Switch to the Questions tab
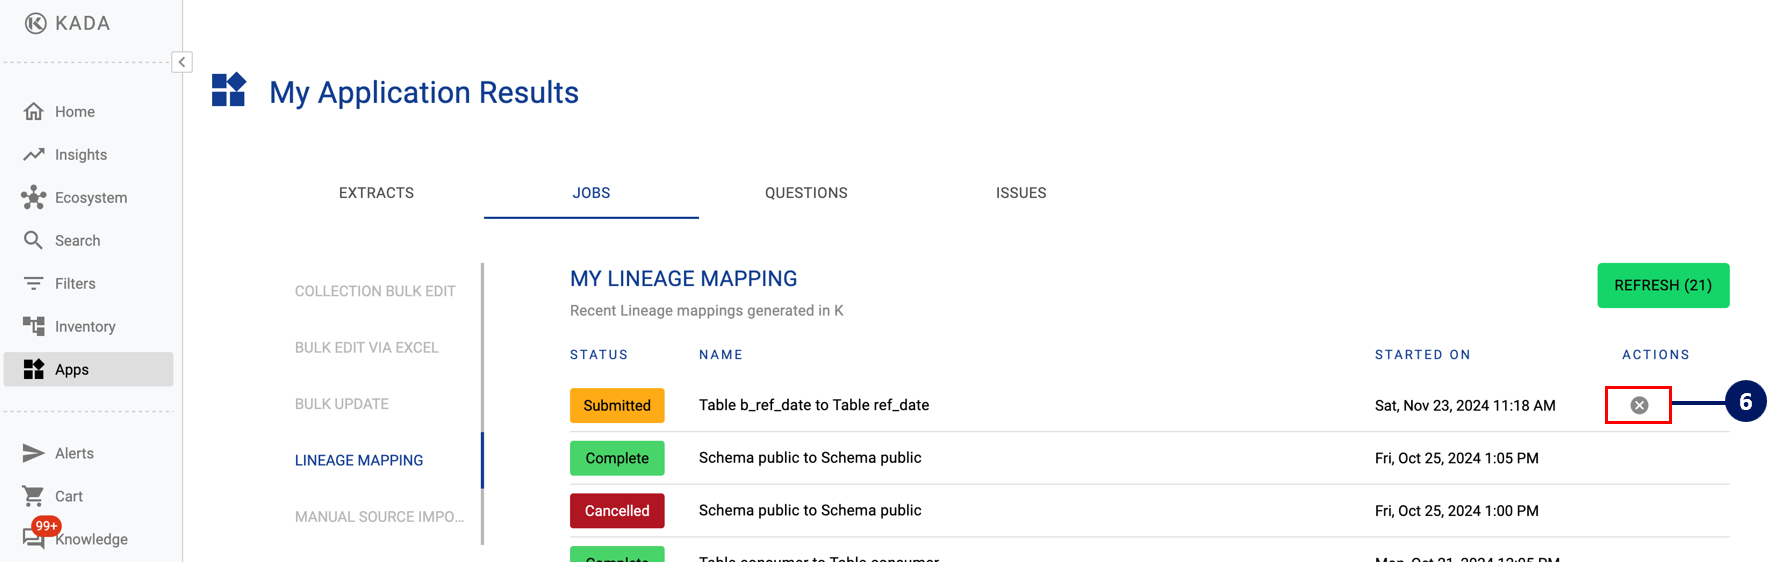The image size is (1778, 562). point(806,193)
